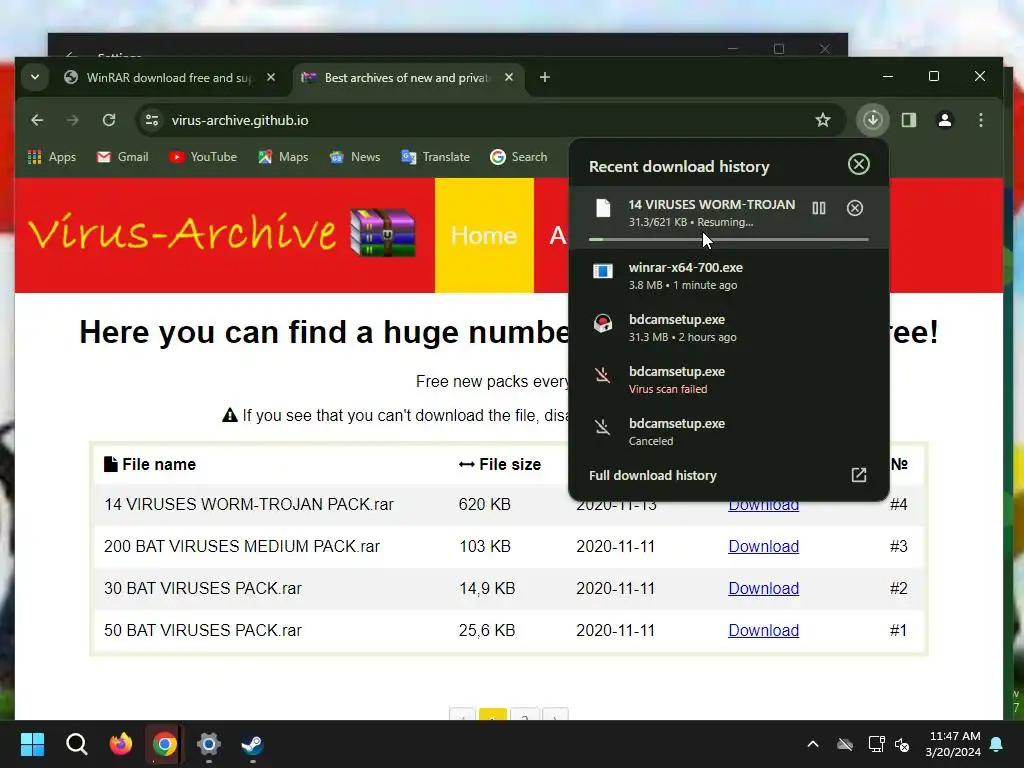This screenshot has height=768, width=1024.
Task: Cancel the 14 VIRUSES WORM-TROJAN download
Action: pos(855,208)
